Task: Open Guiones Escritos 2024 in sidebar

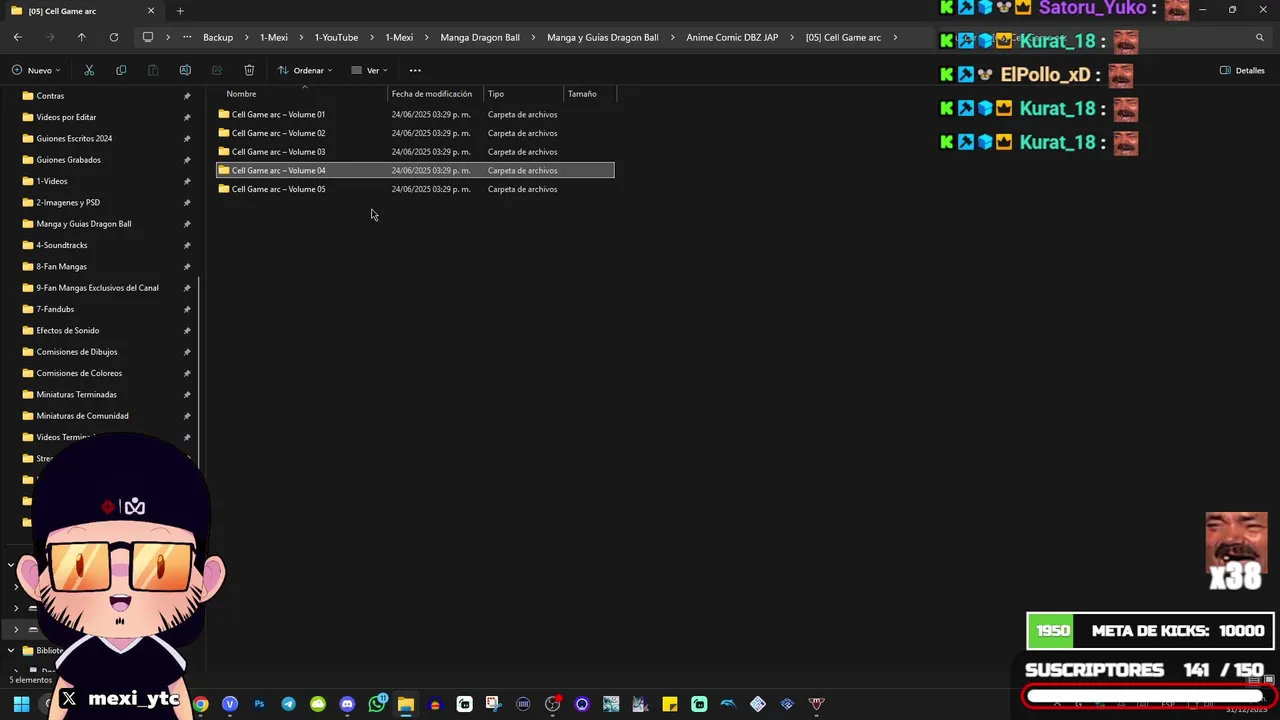Action: (x=74, y=138)
